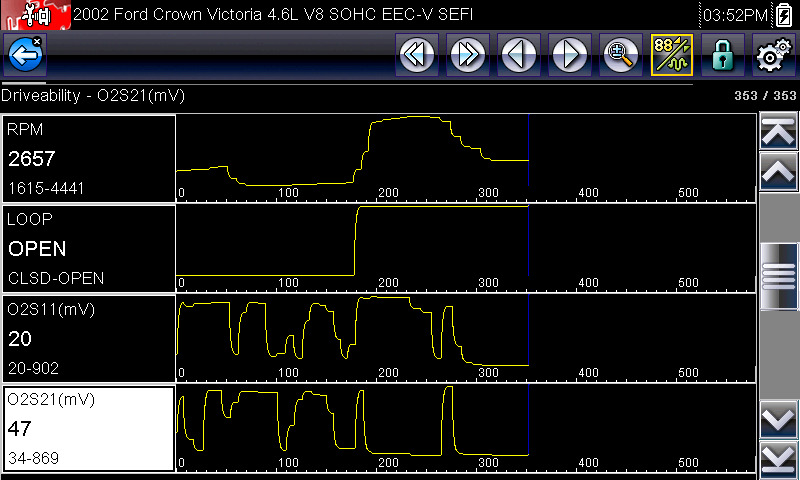Screen dimensions: 800x480
Task: Select the RPM parameter panel
Action: [x=89, y=158]
